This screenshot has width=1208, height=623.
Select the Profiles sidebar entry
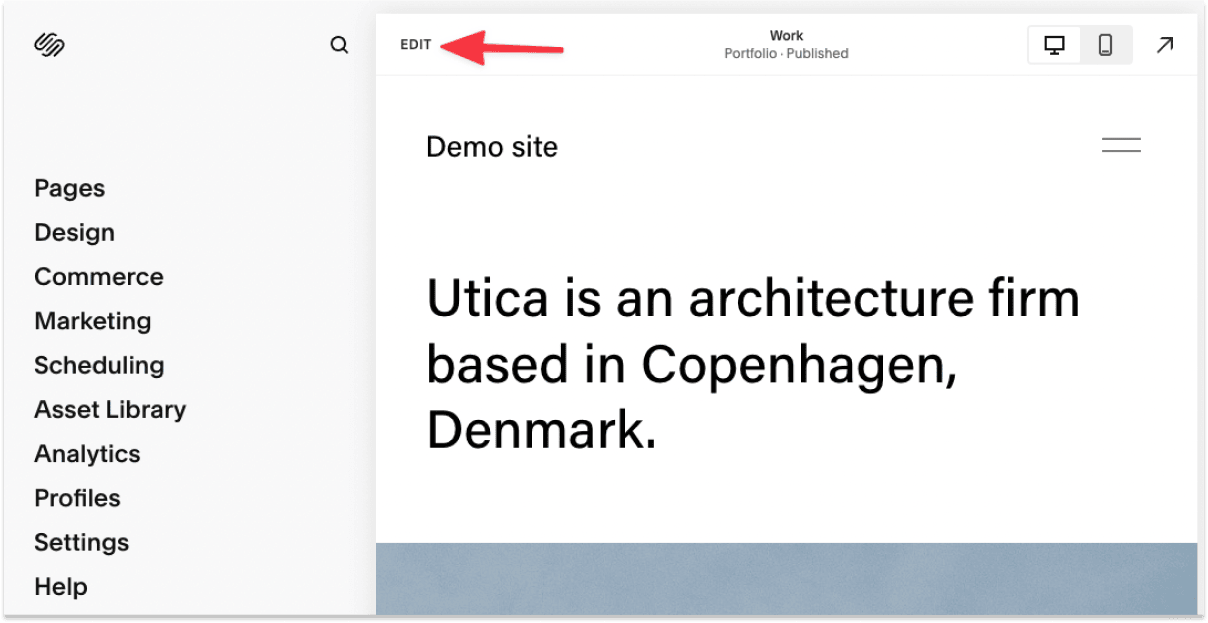[77, 498]
